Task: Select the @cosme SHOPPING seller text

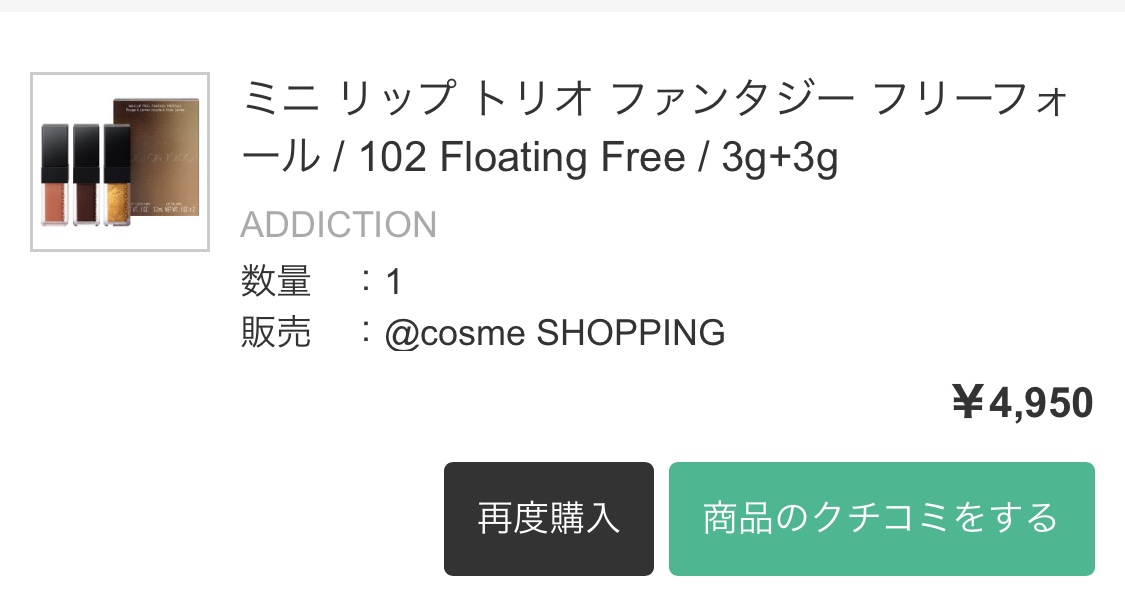Action: pos(555,333)
